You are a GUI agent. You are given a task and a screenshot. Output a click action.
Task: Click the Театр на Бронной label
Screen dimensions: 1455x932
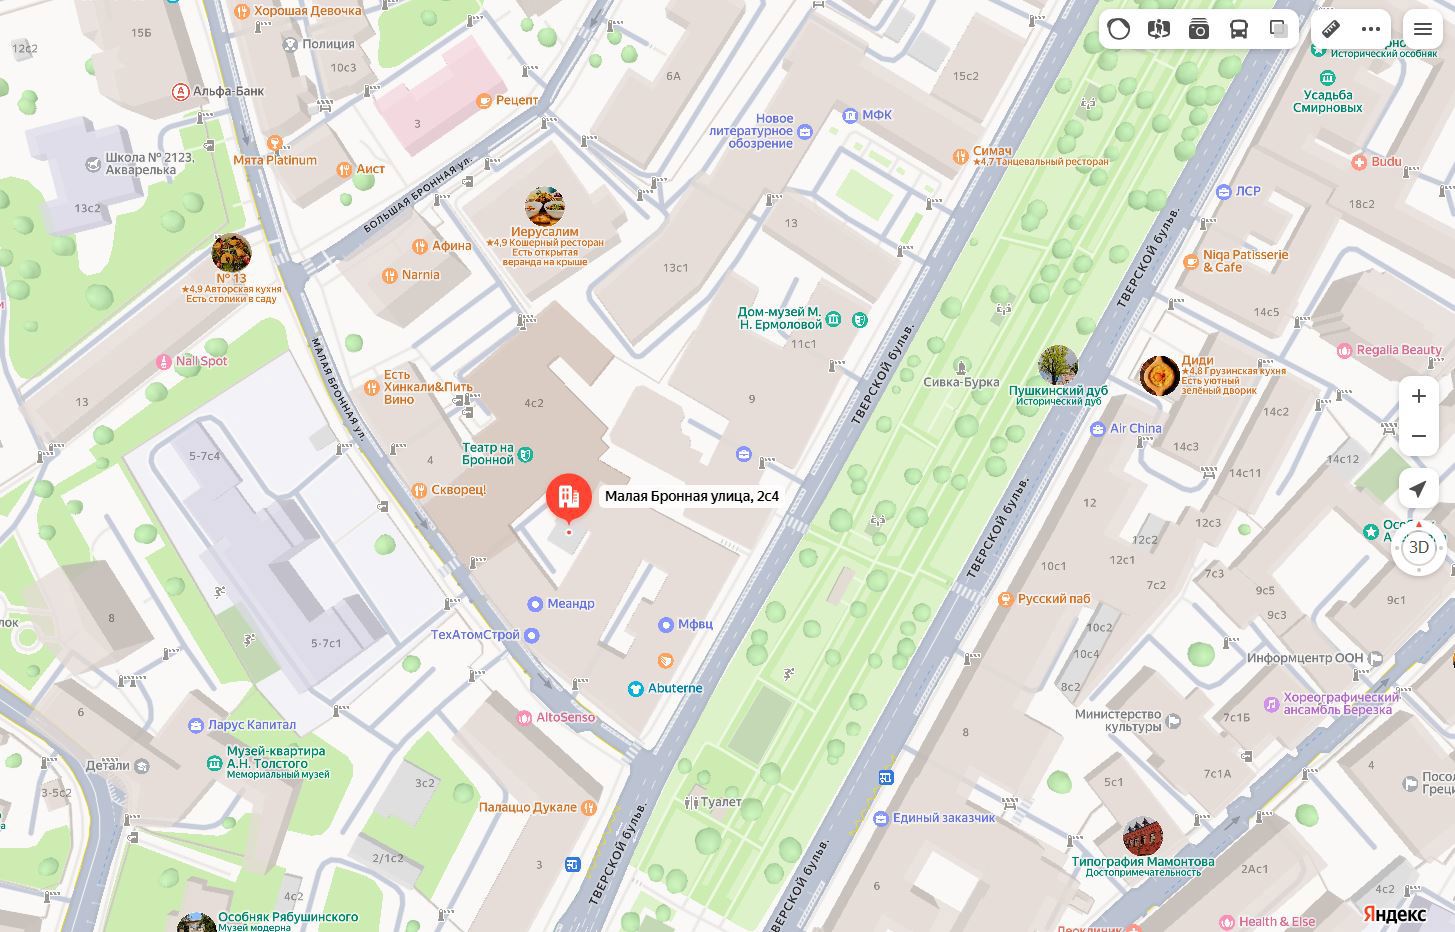(488, 454)
